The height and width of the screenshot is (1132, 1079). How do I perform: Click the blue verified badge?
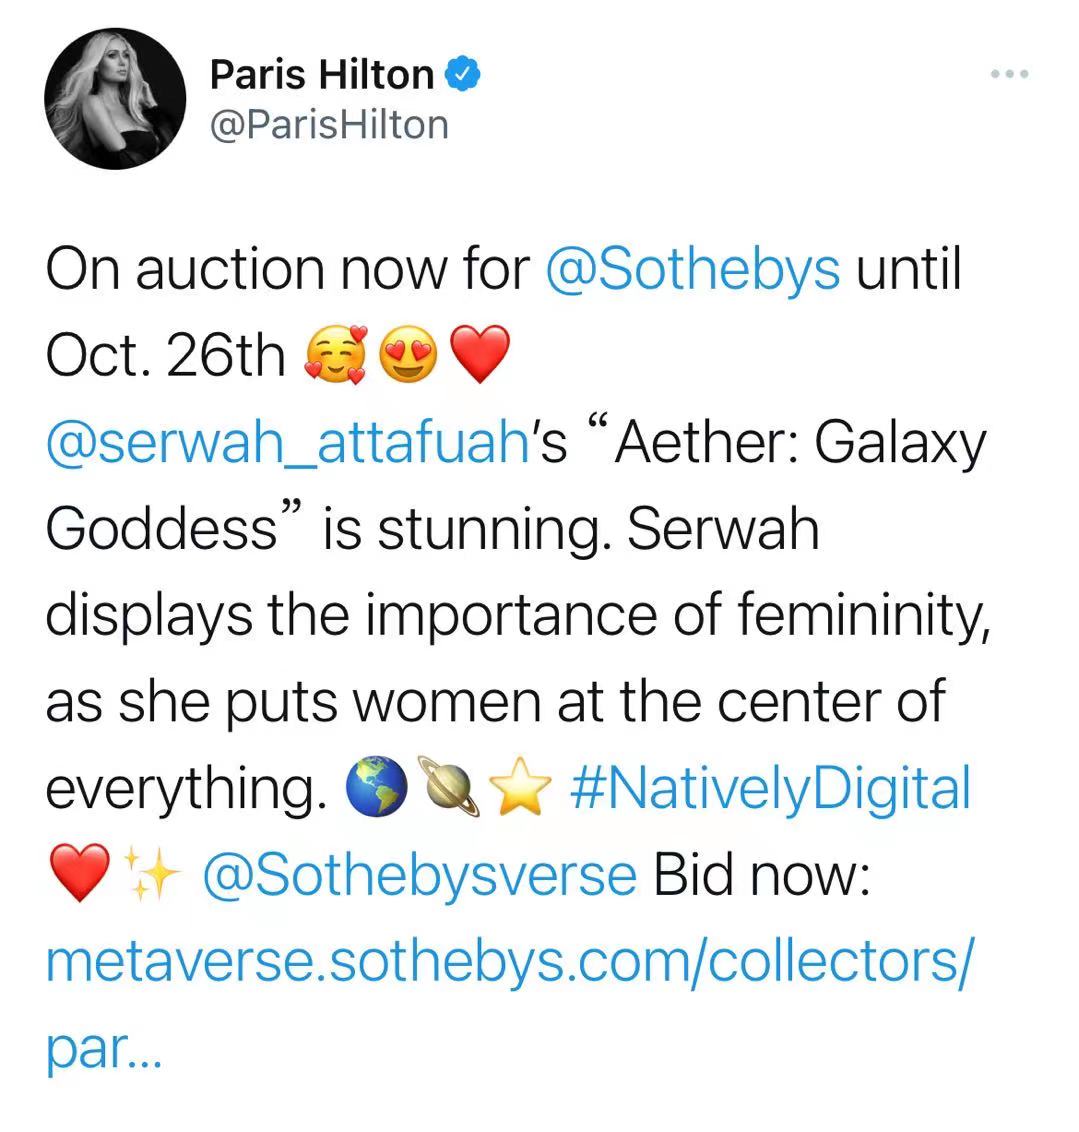tap(461, 75)
